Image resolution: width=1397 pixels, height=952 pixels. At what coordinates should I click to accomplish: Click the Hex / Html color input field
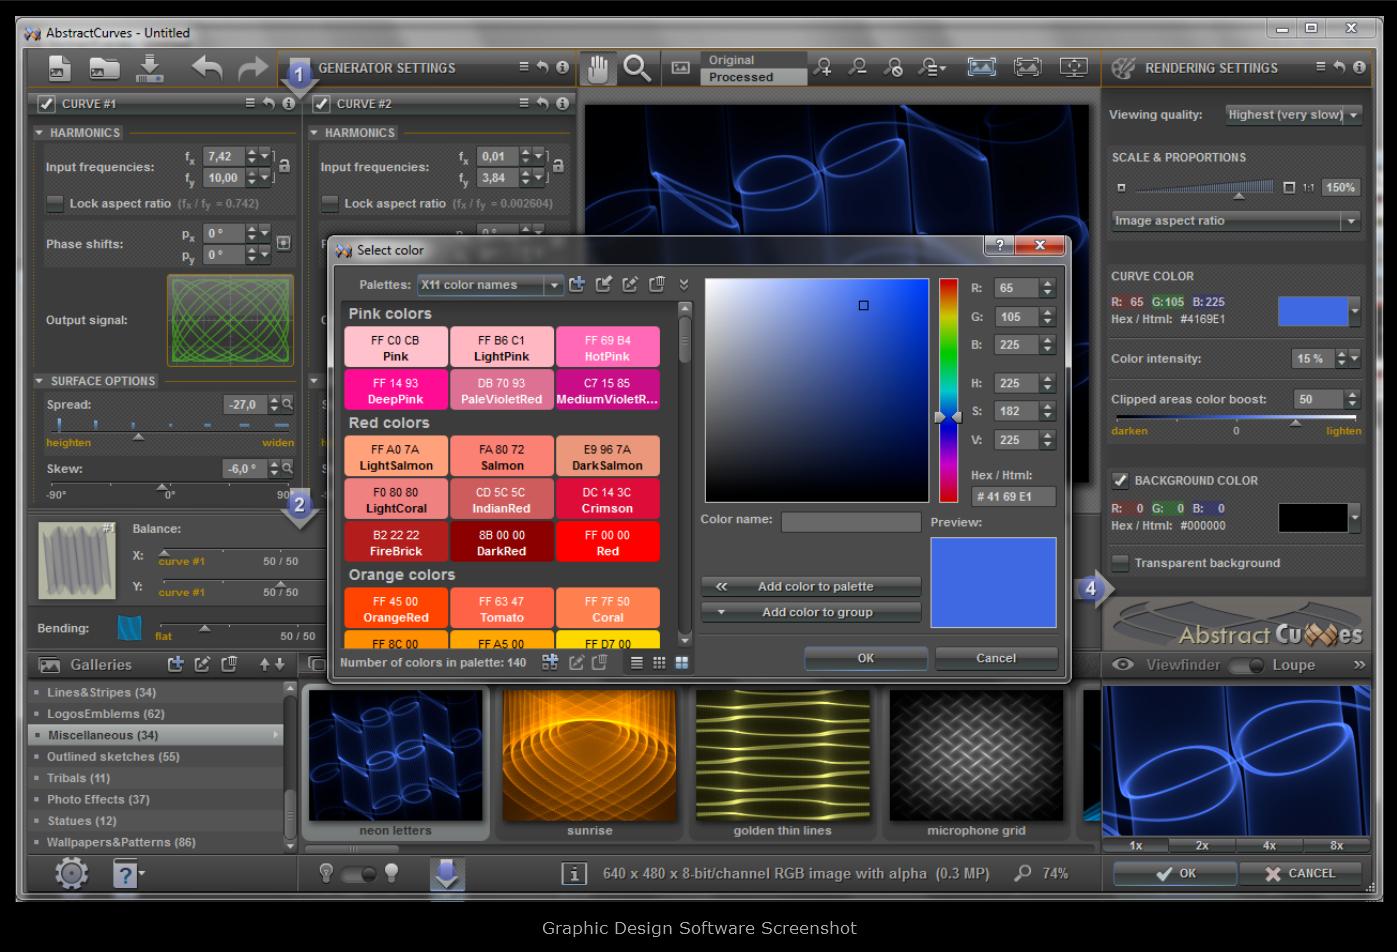coord(1013,496)
